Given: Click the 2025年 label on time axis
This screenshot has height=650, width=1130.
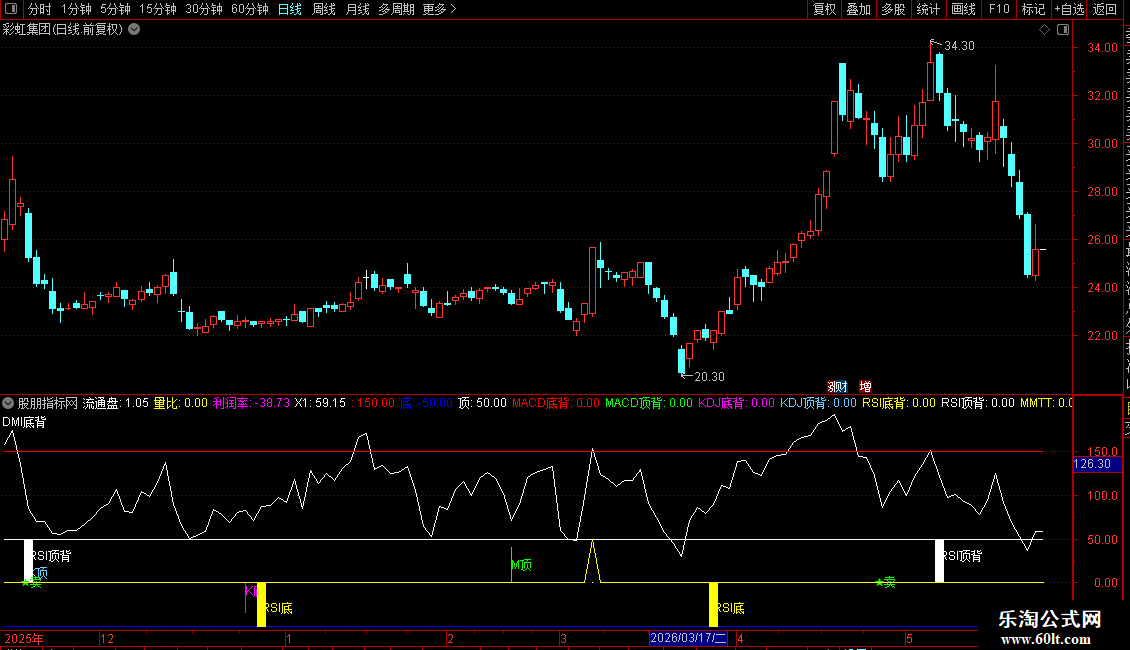Looking at the screenshot, I should pyautogui.click(x=24, y=638).
